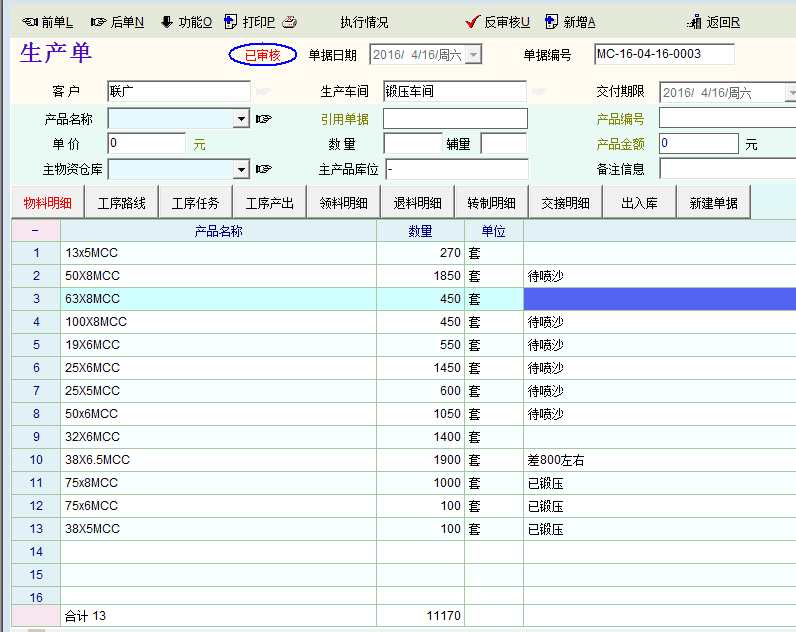
Task: Open the 单据日期 date dropdown
Action: click(473, 55)
